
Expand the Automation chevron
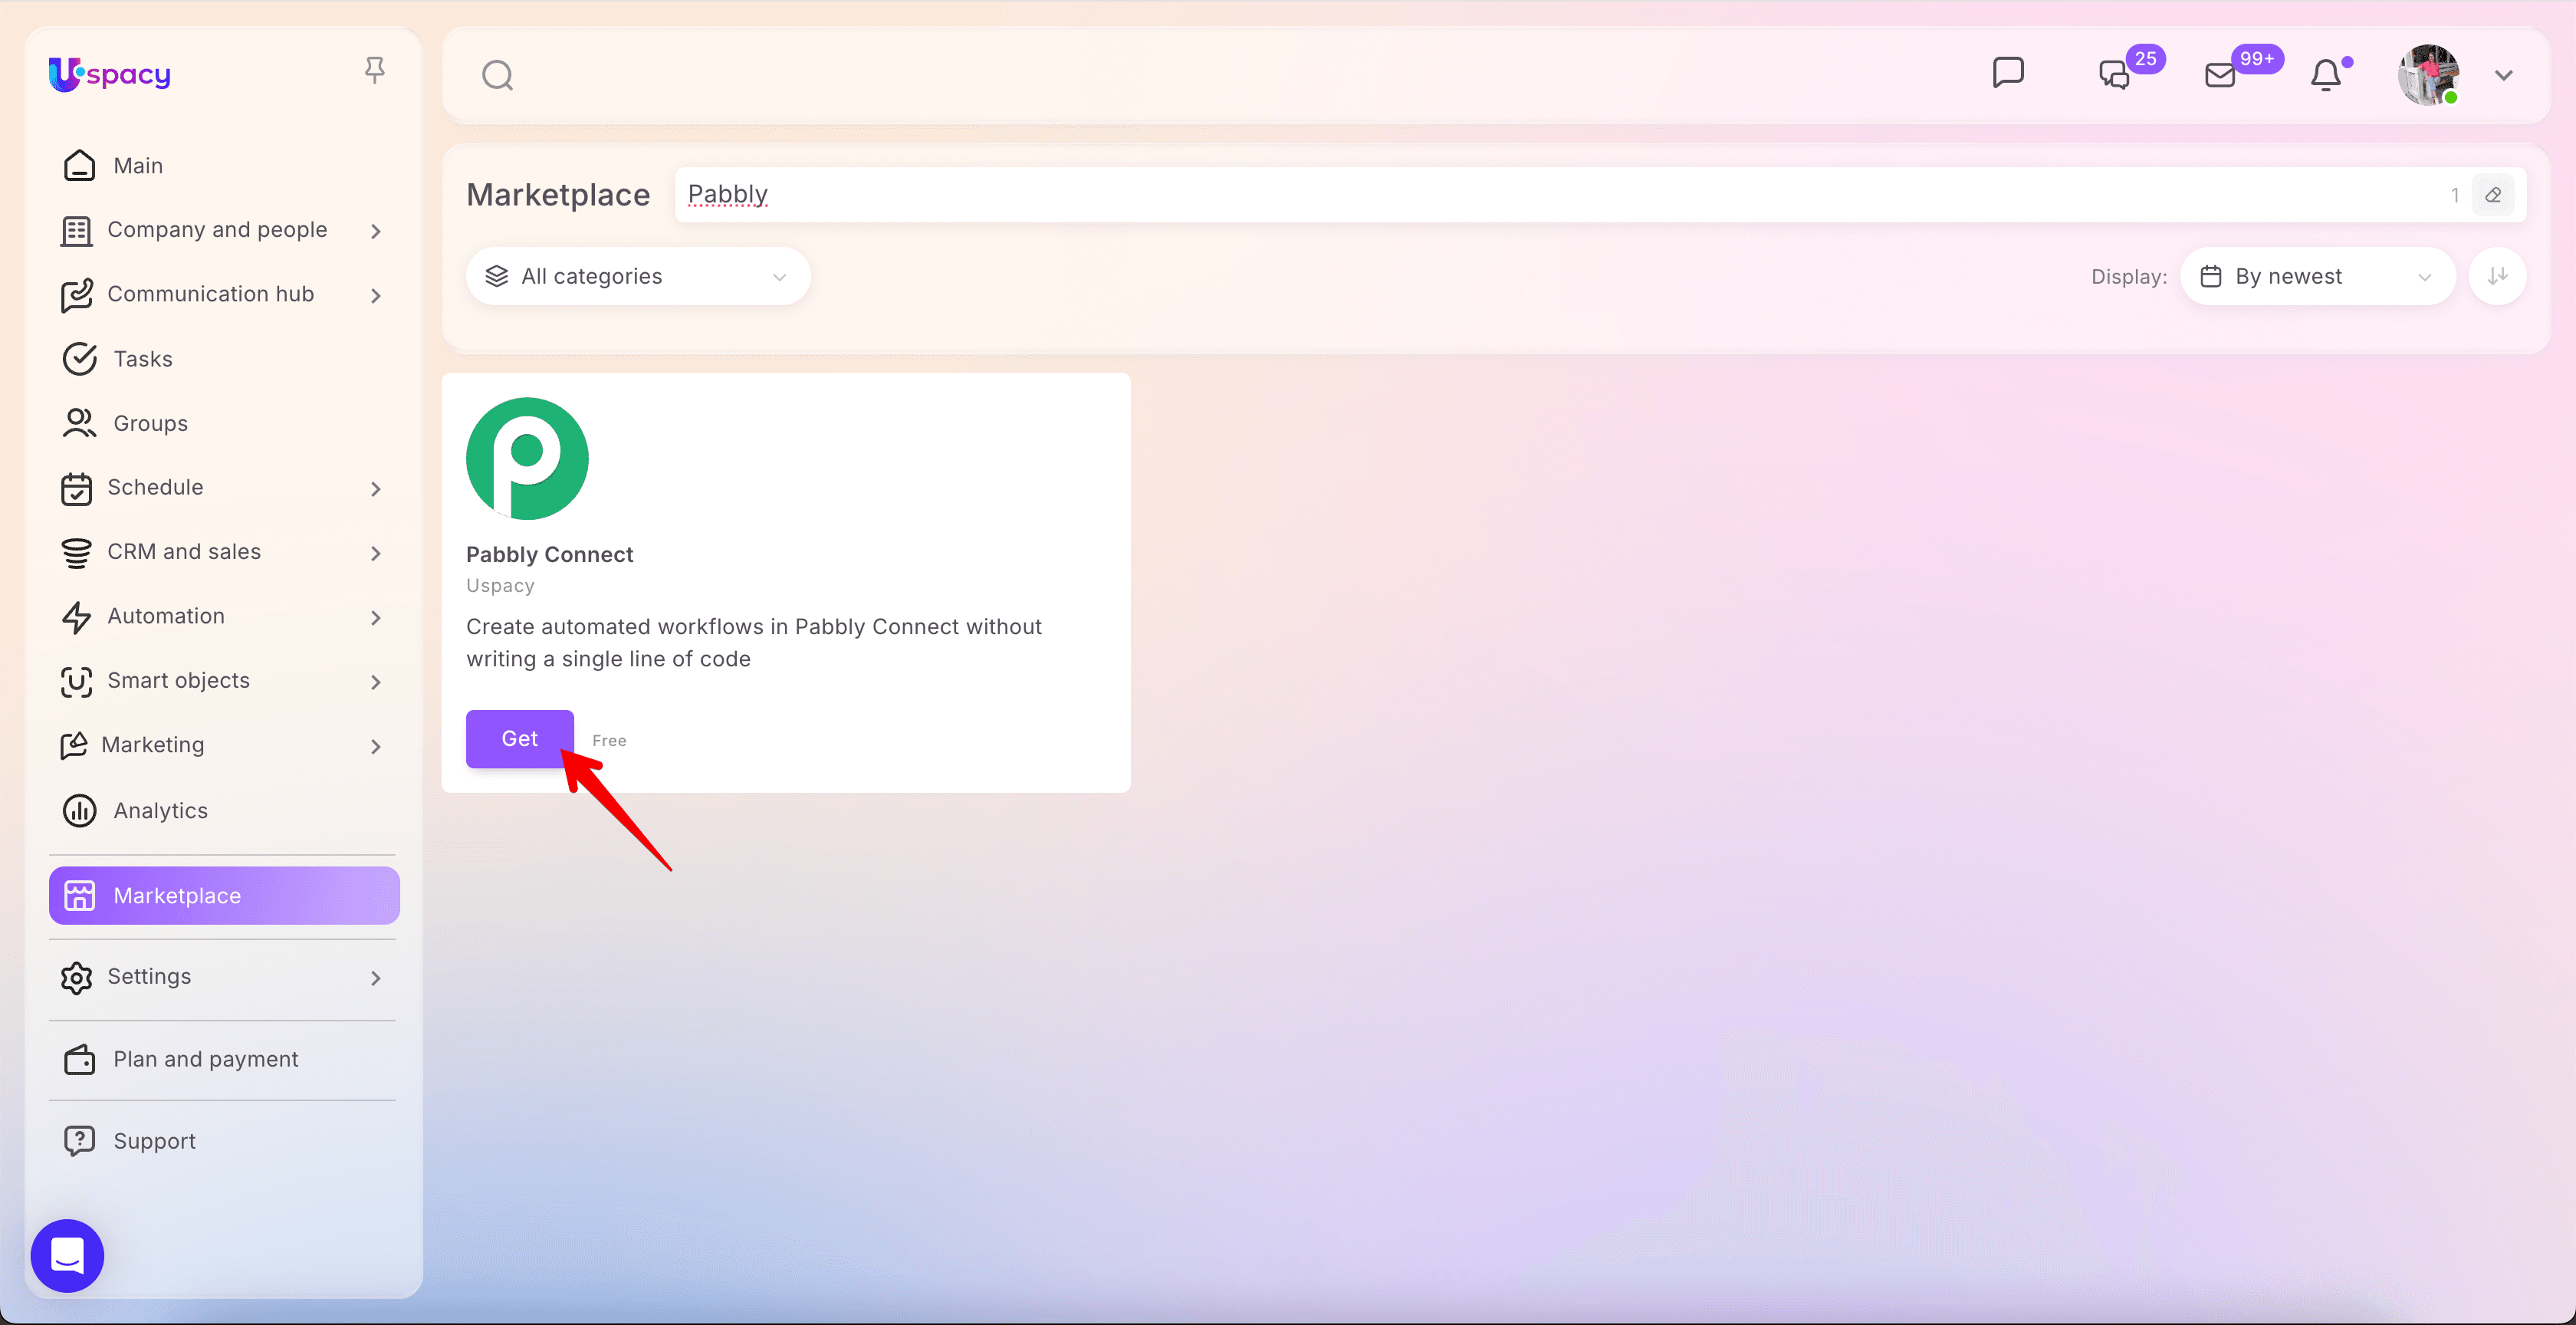376,617
